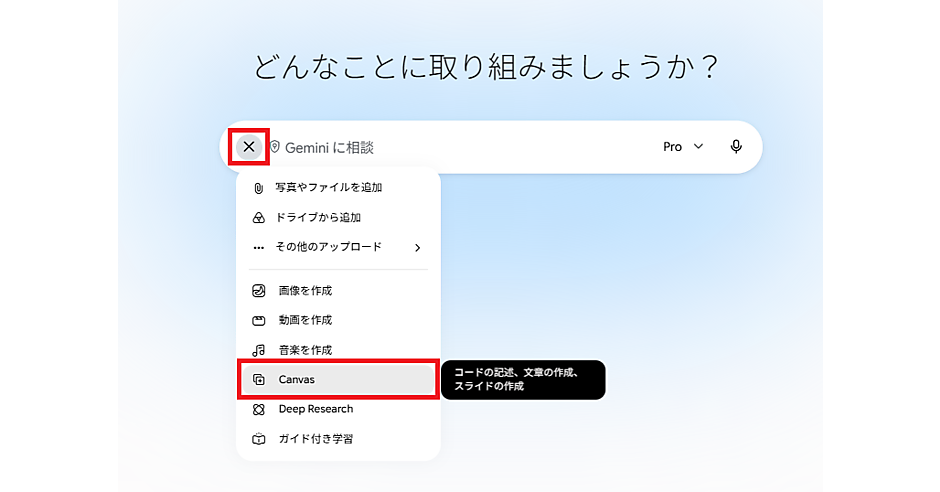Image resolution: width=940 pixels, height=492 pixels.
Task: Click the microphone voice input icon
Action: click(x=736, y=147)
